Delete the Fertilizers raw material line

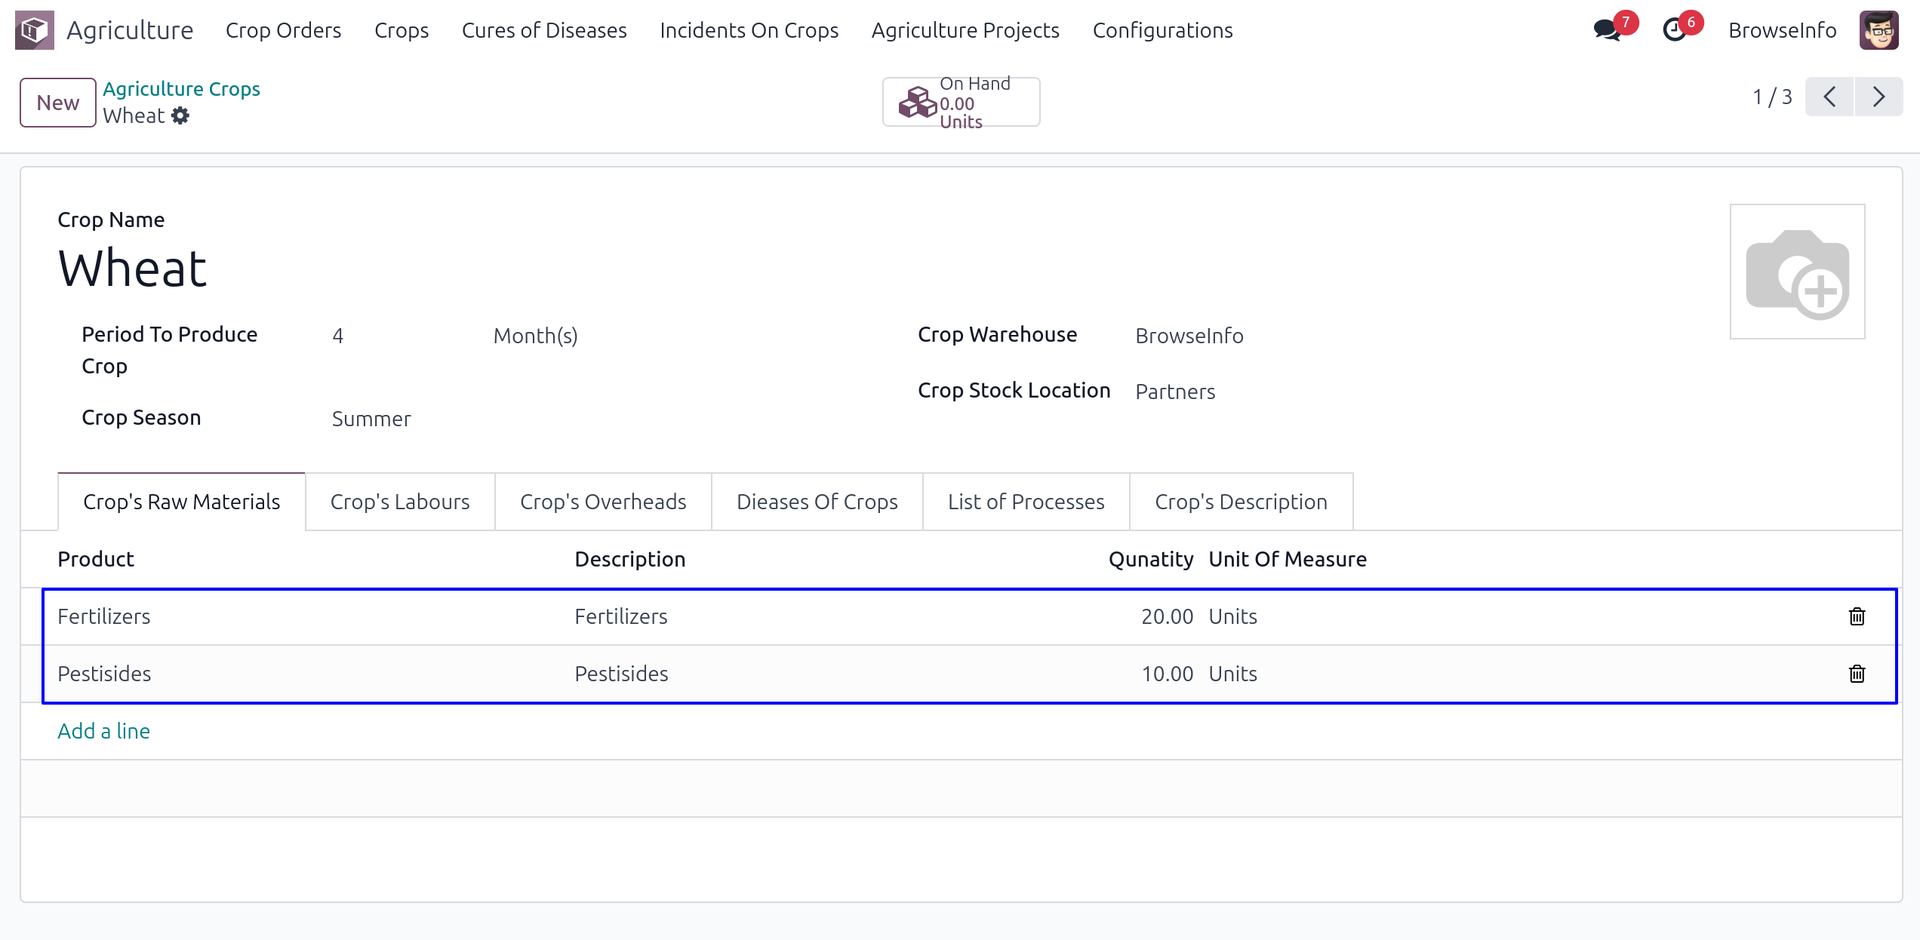(1856, 617)
